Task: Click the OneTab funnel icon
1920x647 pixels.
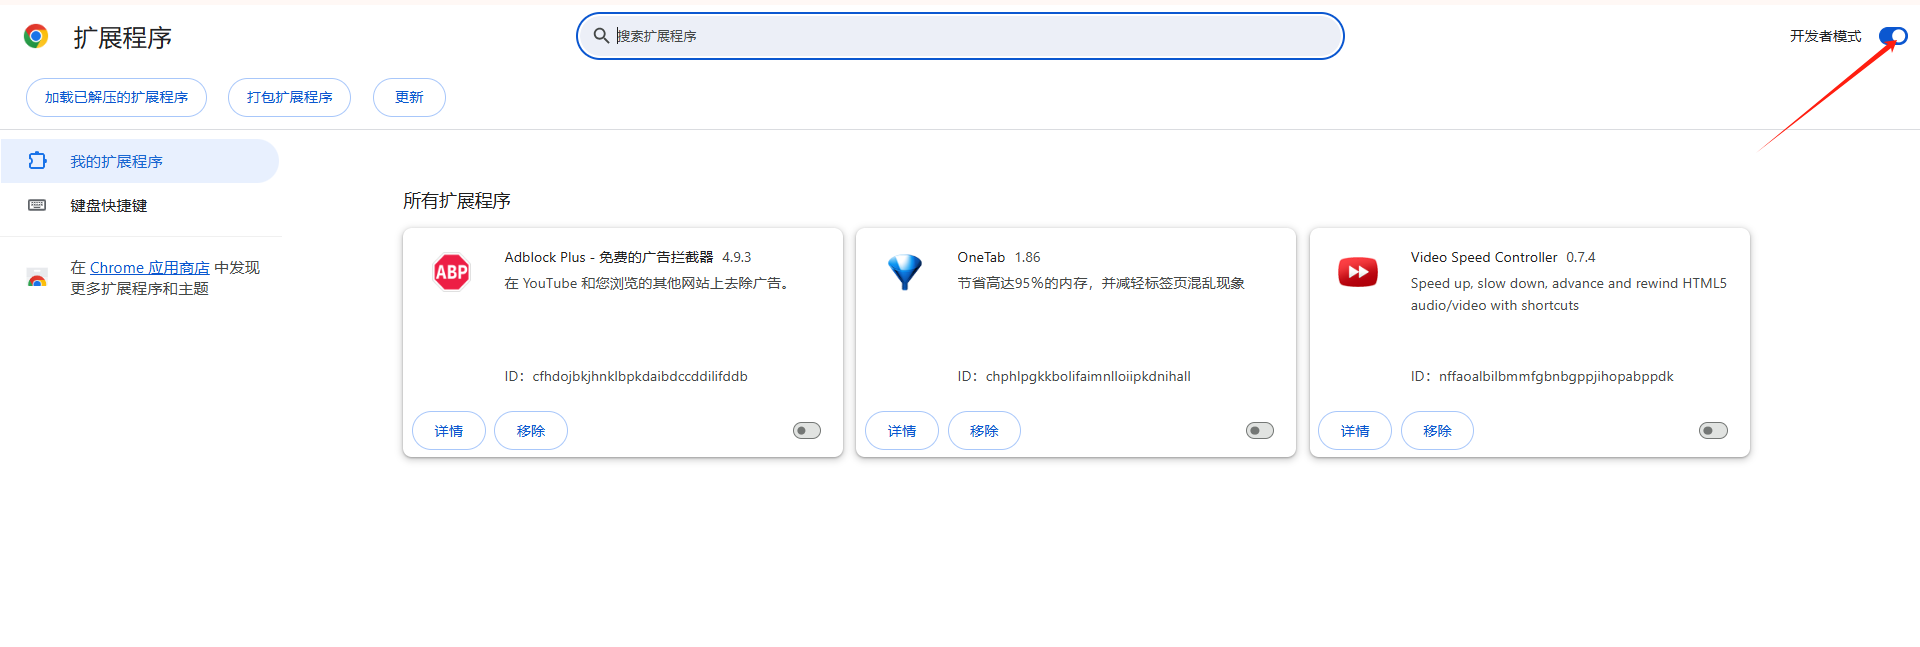Action: tap(905, 272)
